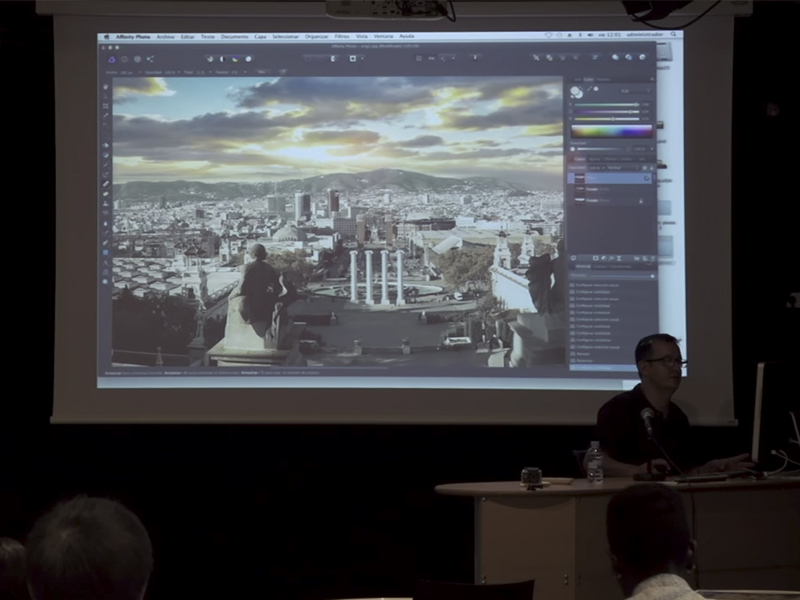
Task: Switch to the Color panel tab
Action: point(589,80)
